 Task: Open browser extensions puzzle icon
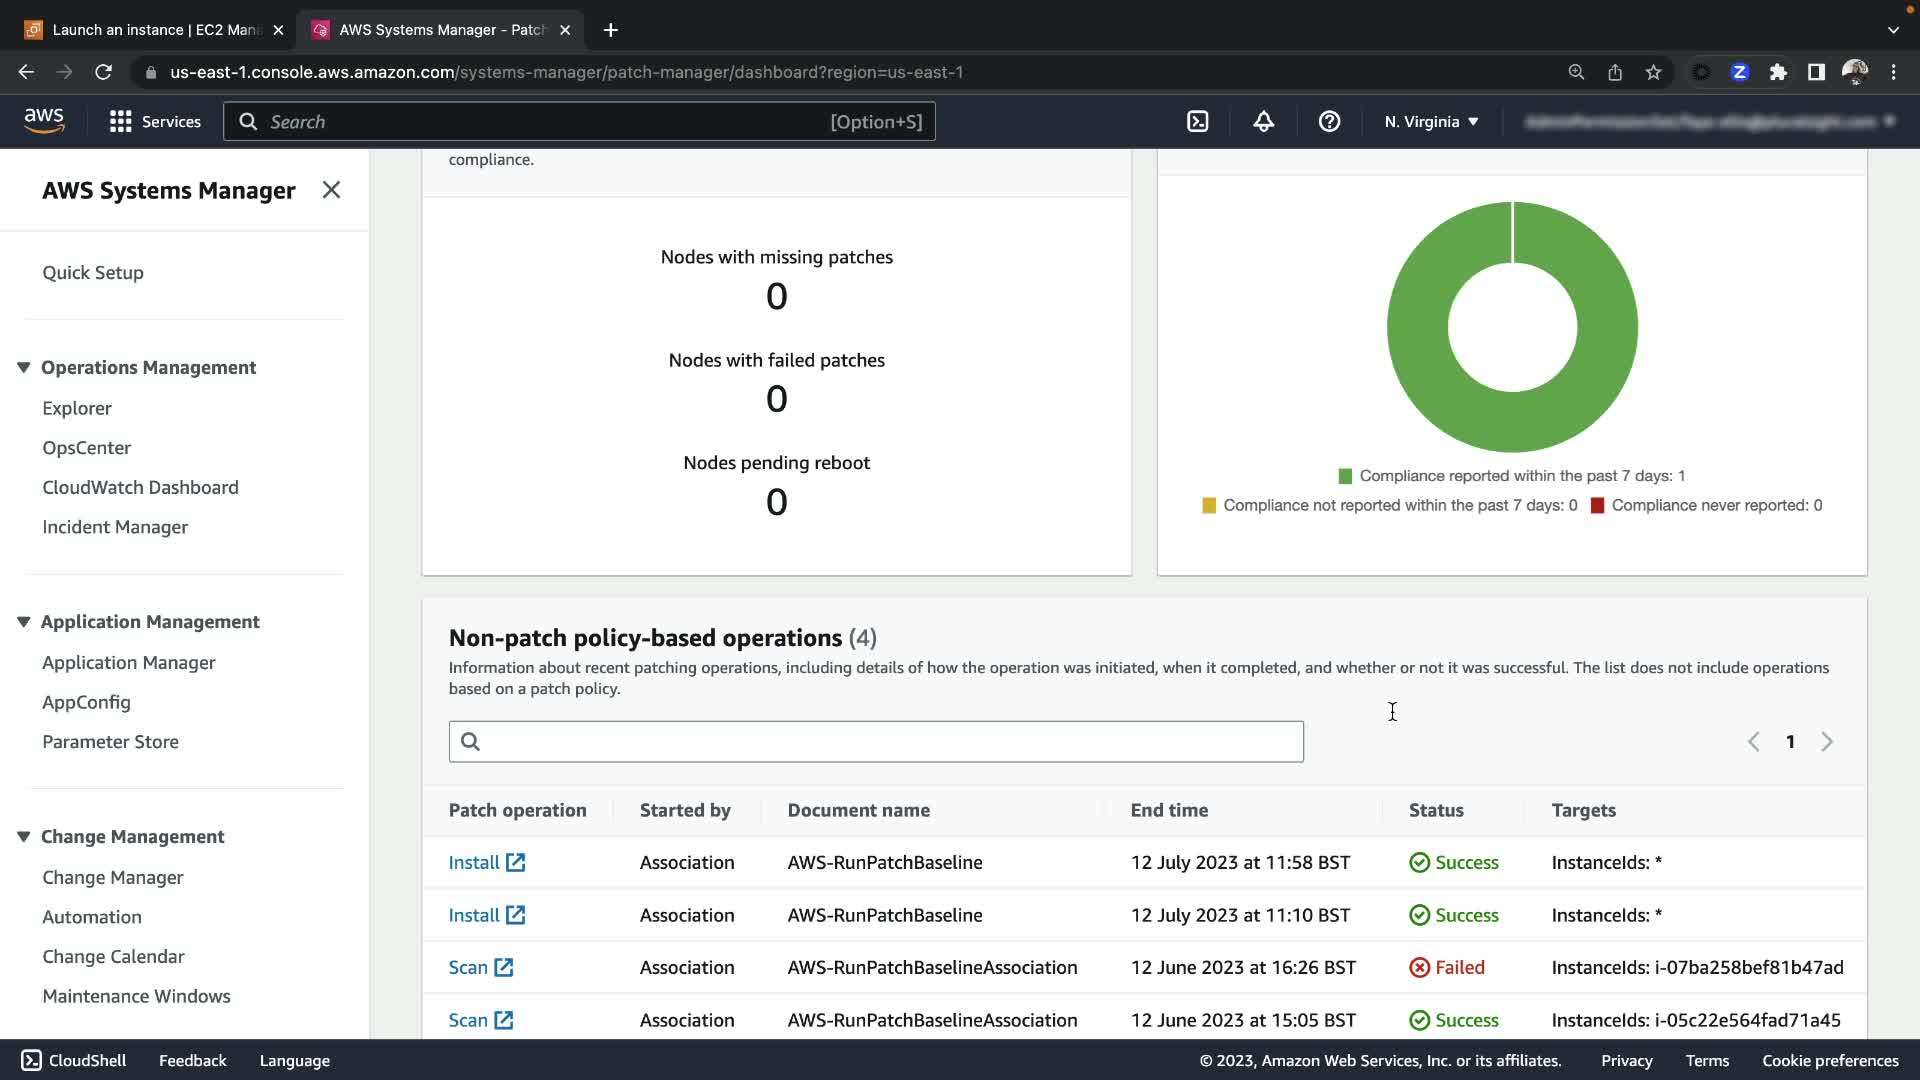[x=1778, y=72]
